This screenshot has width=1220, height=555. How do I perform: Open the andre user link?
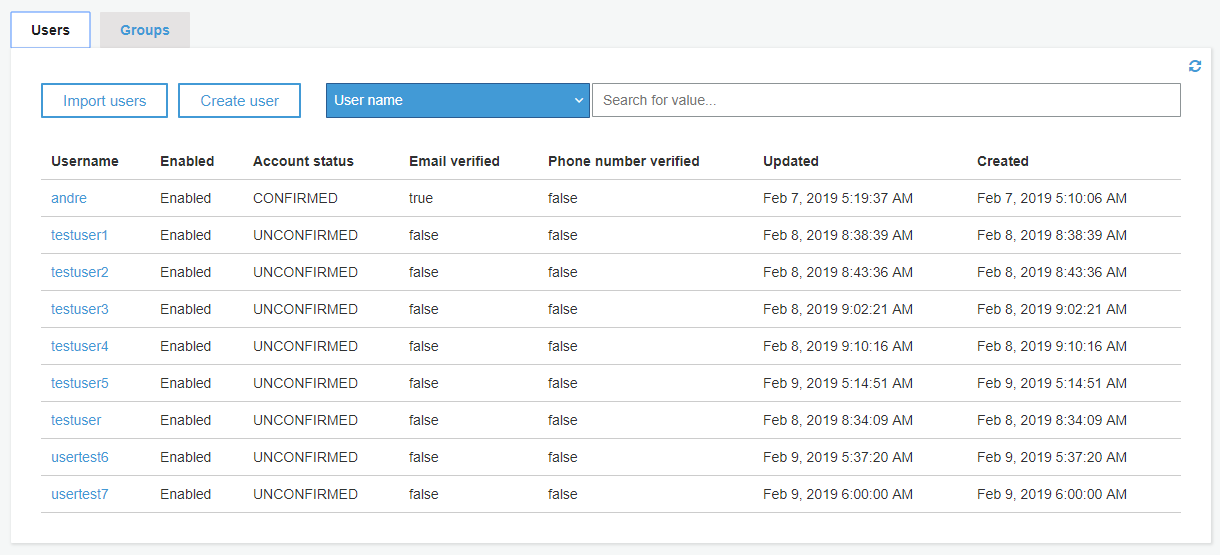coord(69,198)
